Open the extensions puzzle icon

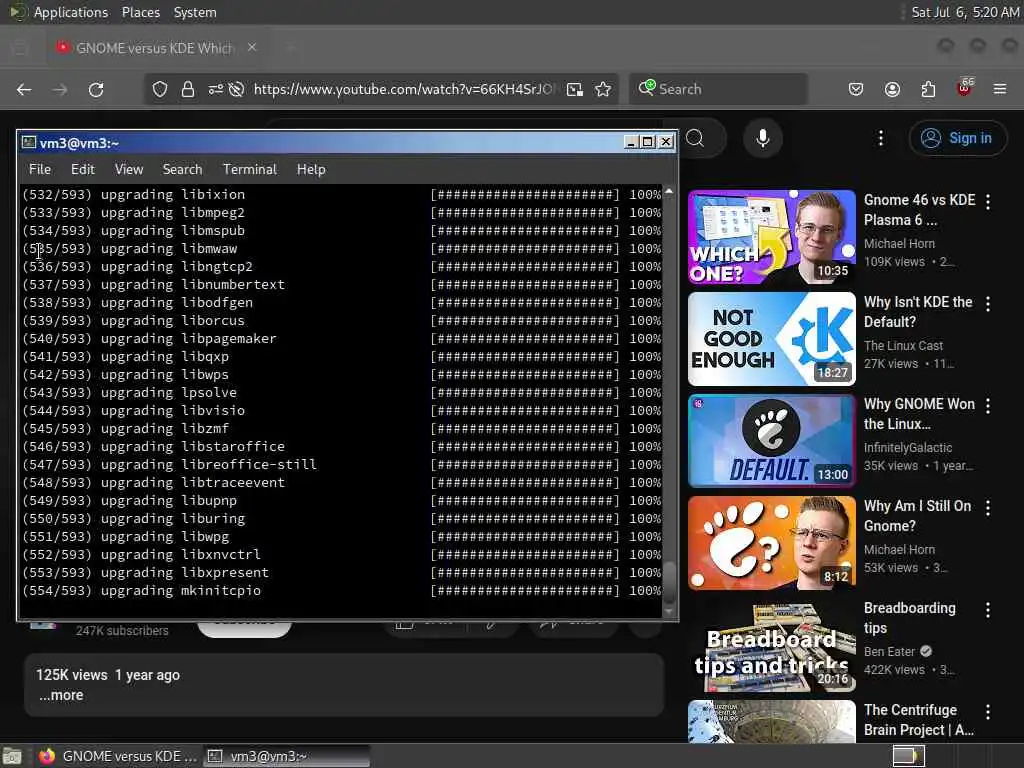[x=928, y=89]
